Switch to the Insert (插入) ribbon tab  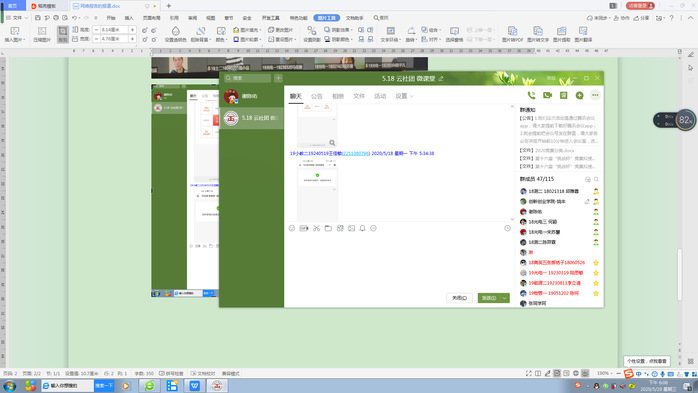(129, 18)
